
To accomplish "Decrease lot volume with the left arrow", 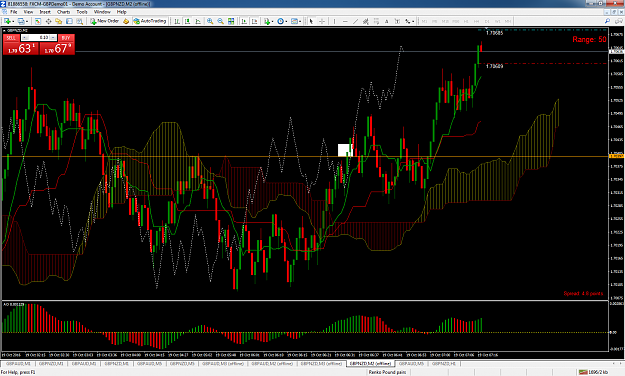I will coord(25,37).
